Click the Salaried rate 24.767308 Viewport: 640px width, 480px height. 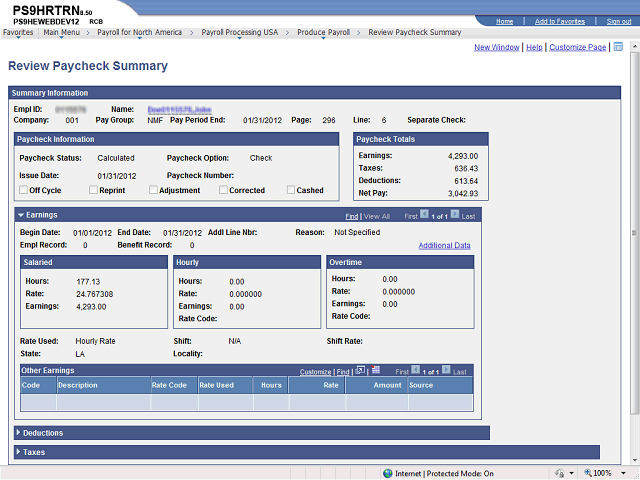click(x=95, y=294)
